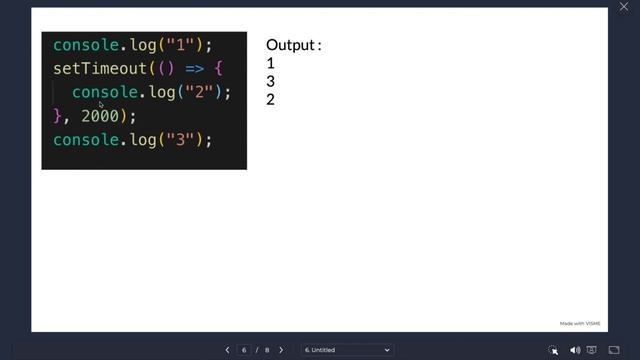Click the total slide count '8'
The image size is (640, 360).
coord(267,350)
